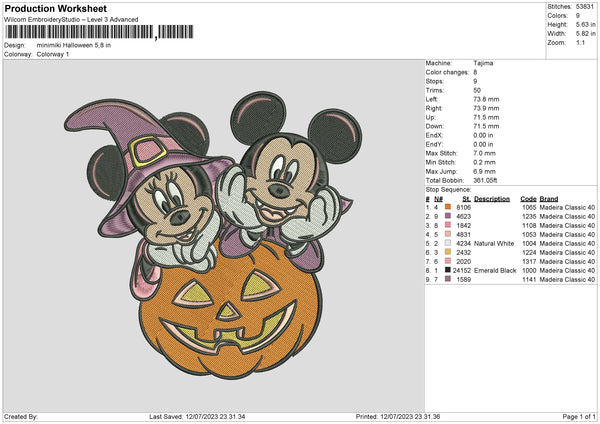Screen dimensions: 600x424
Task: Click thread code '1235'
Action: coord(529,217)
